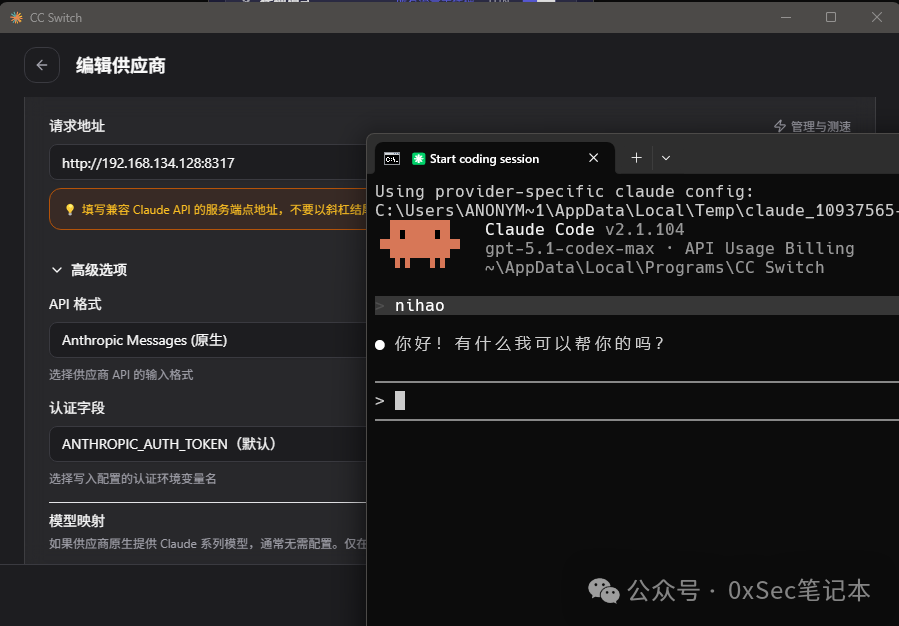Screen dimensions: 899x626
Task: Click the lightning bolt icon beside 管理与测速
Action: (x=780, y=126)
